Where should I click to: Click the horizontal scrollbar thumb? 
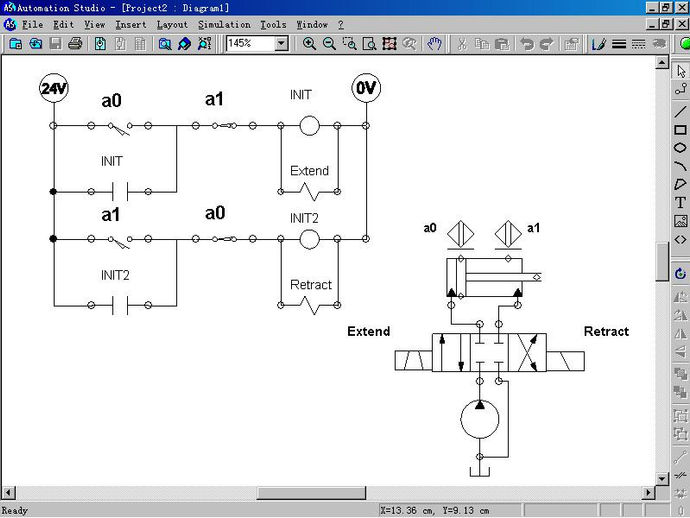pyautogui.click(x=311, y=492)
